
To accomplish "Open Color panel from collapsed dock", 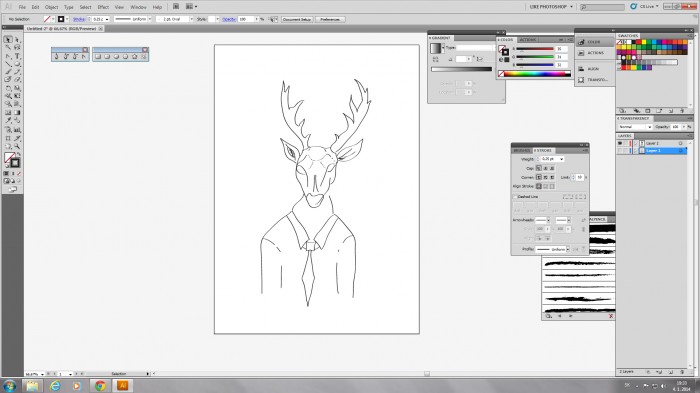I will [594, 42].
